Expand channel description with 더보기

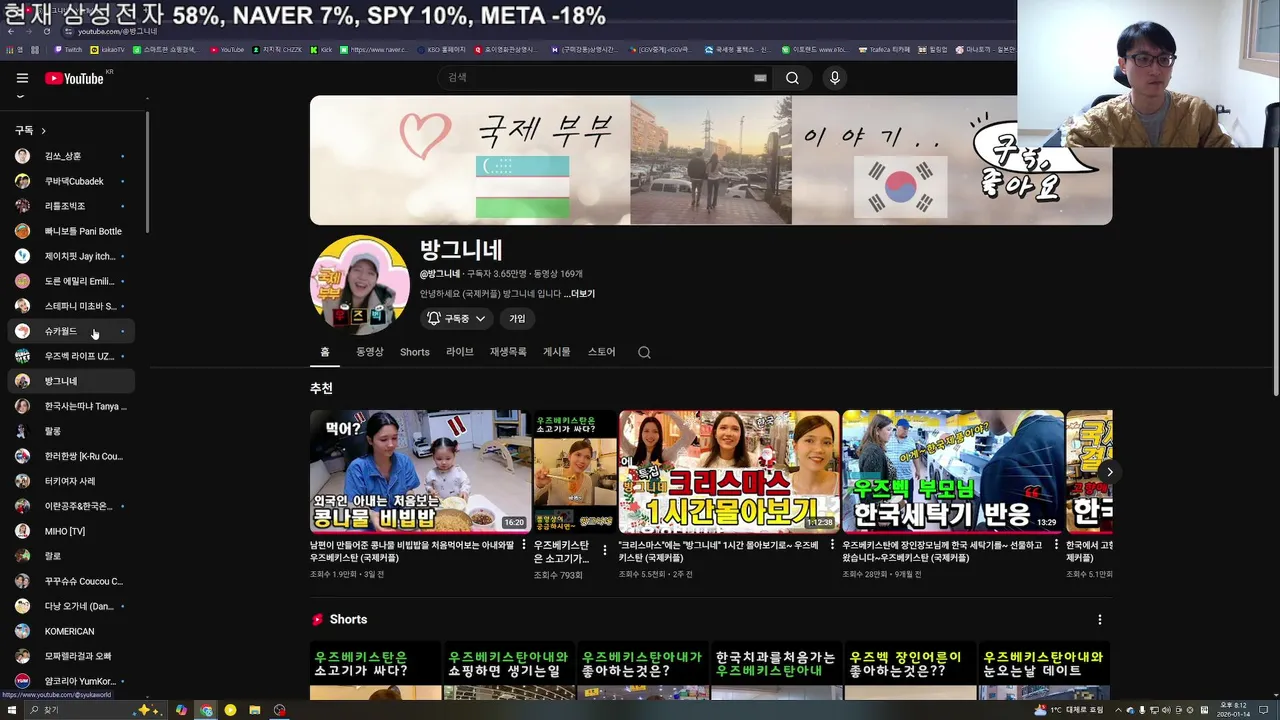579,294
